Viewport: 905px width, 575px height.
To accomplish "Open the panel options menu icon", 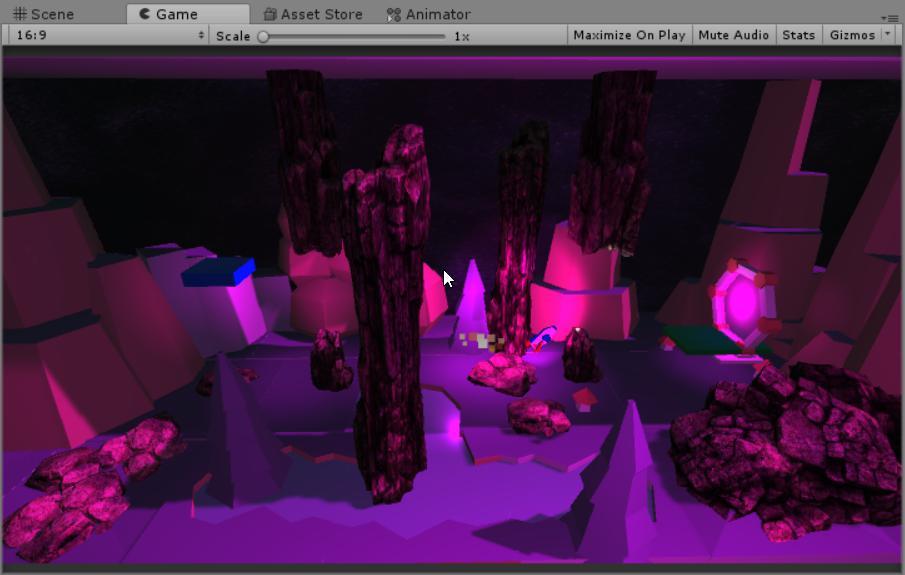I will [x=890, y=18].
